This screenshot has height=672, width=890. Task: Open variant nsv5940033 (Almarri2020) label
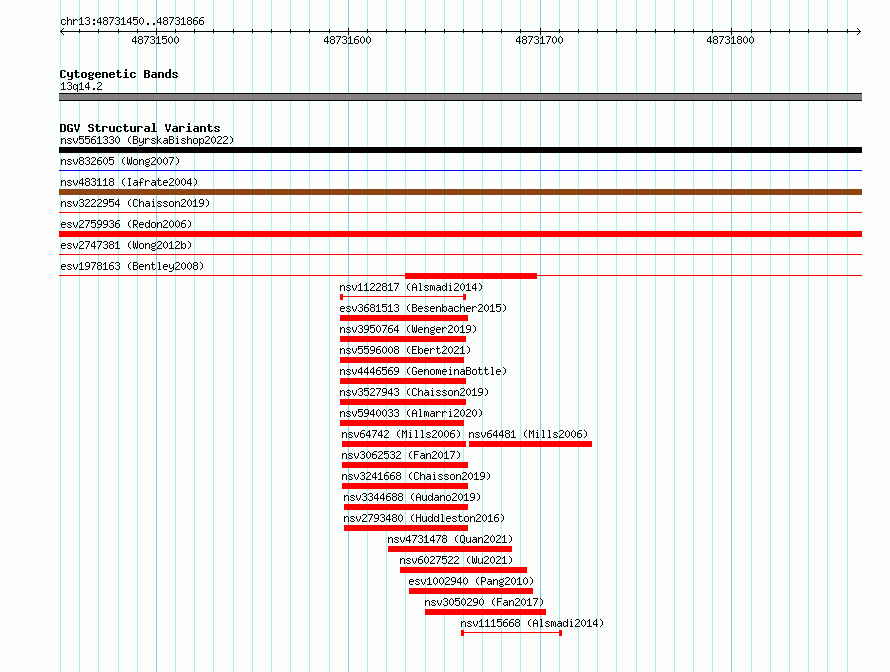point(411,413)
